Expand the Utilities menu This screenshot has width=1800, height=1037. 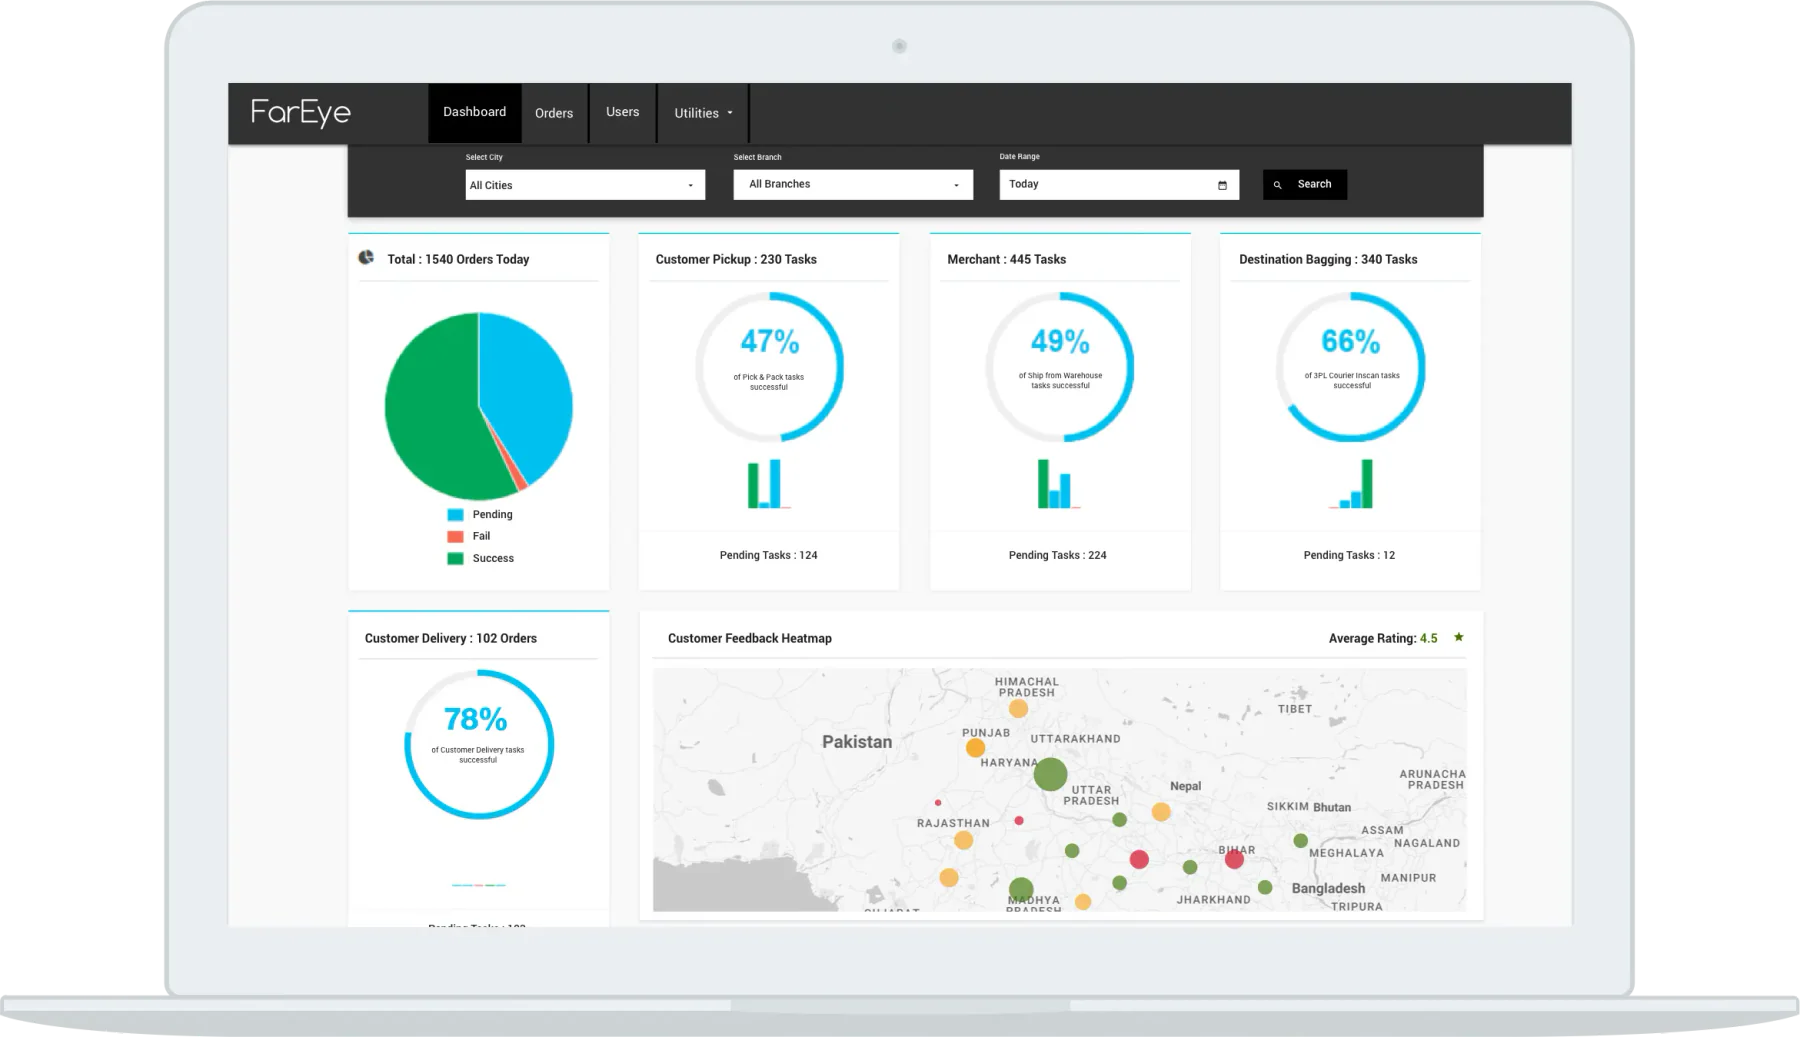tap(703, 113)
